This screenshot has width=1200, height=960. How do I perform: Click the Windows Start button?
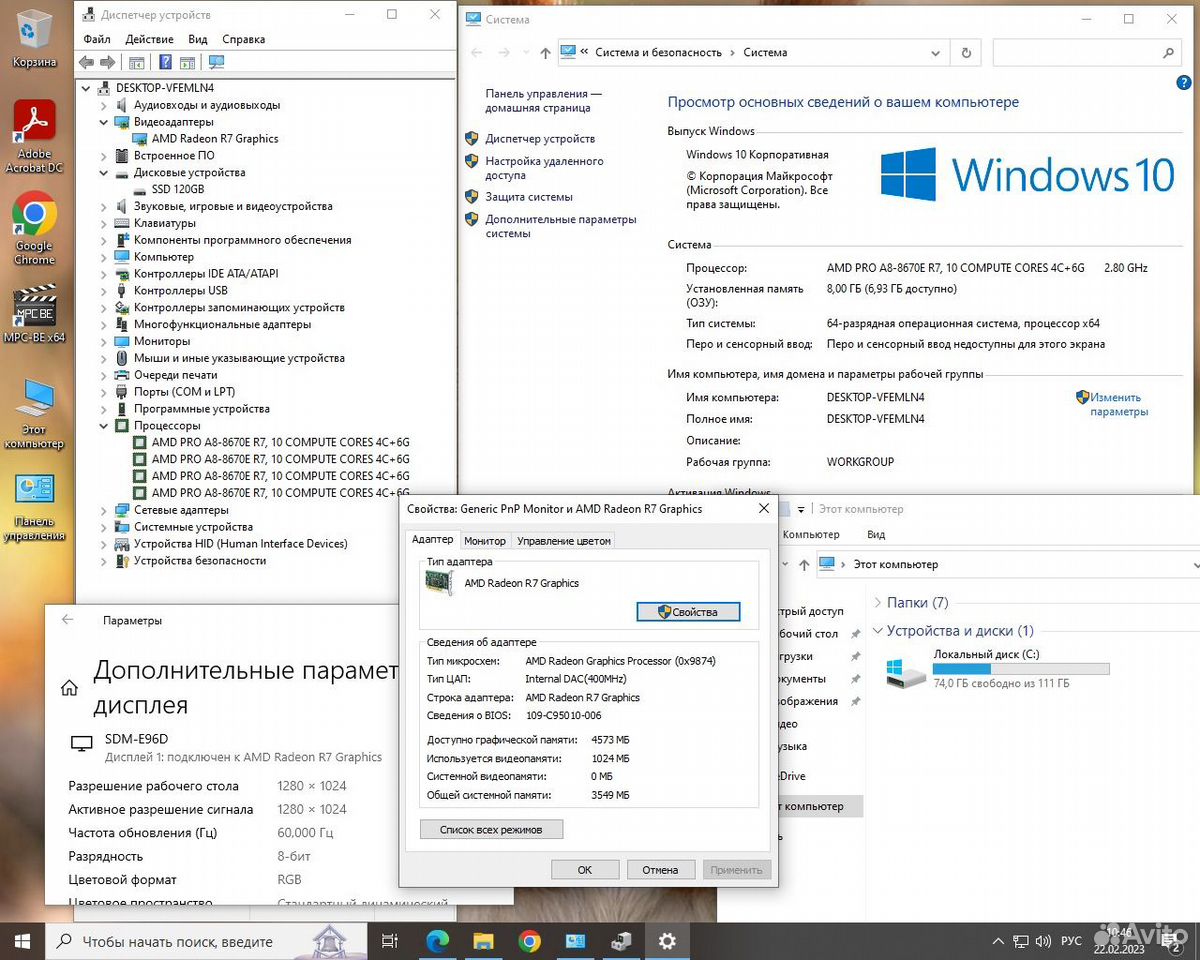(x=22, y=941)
